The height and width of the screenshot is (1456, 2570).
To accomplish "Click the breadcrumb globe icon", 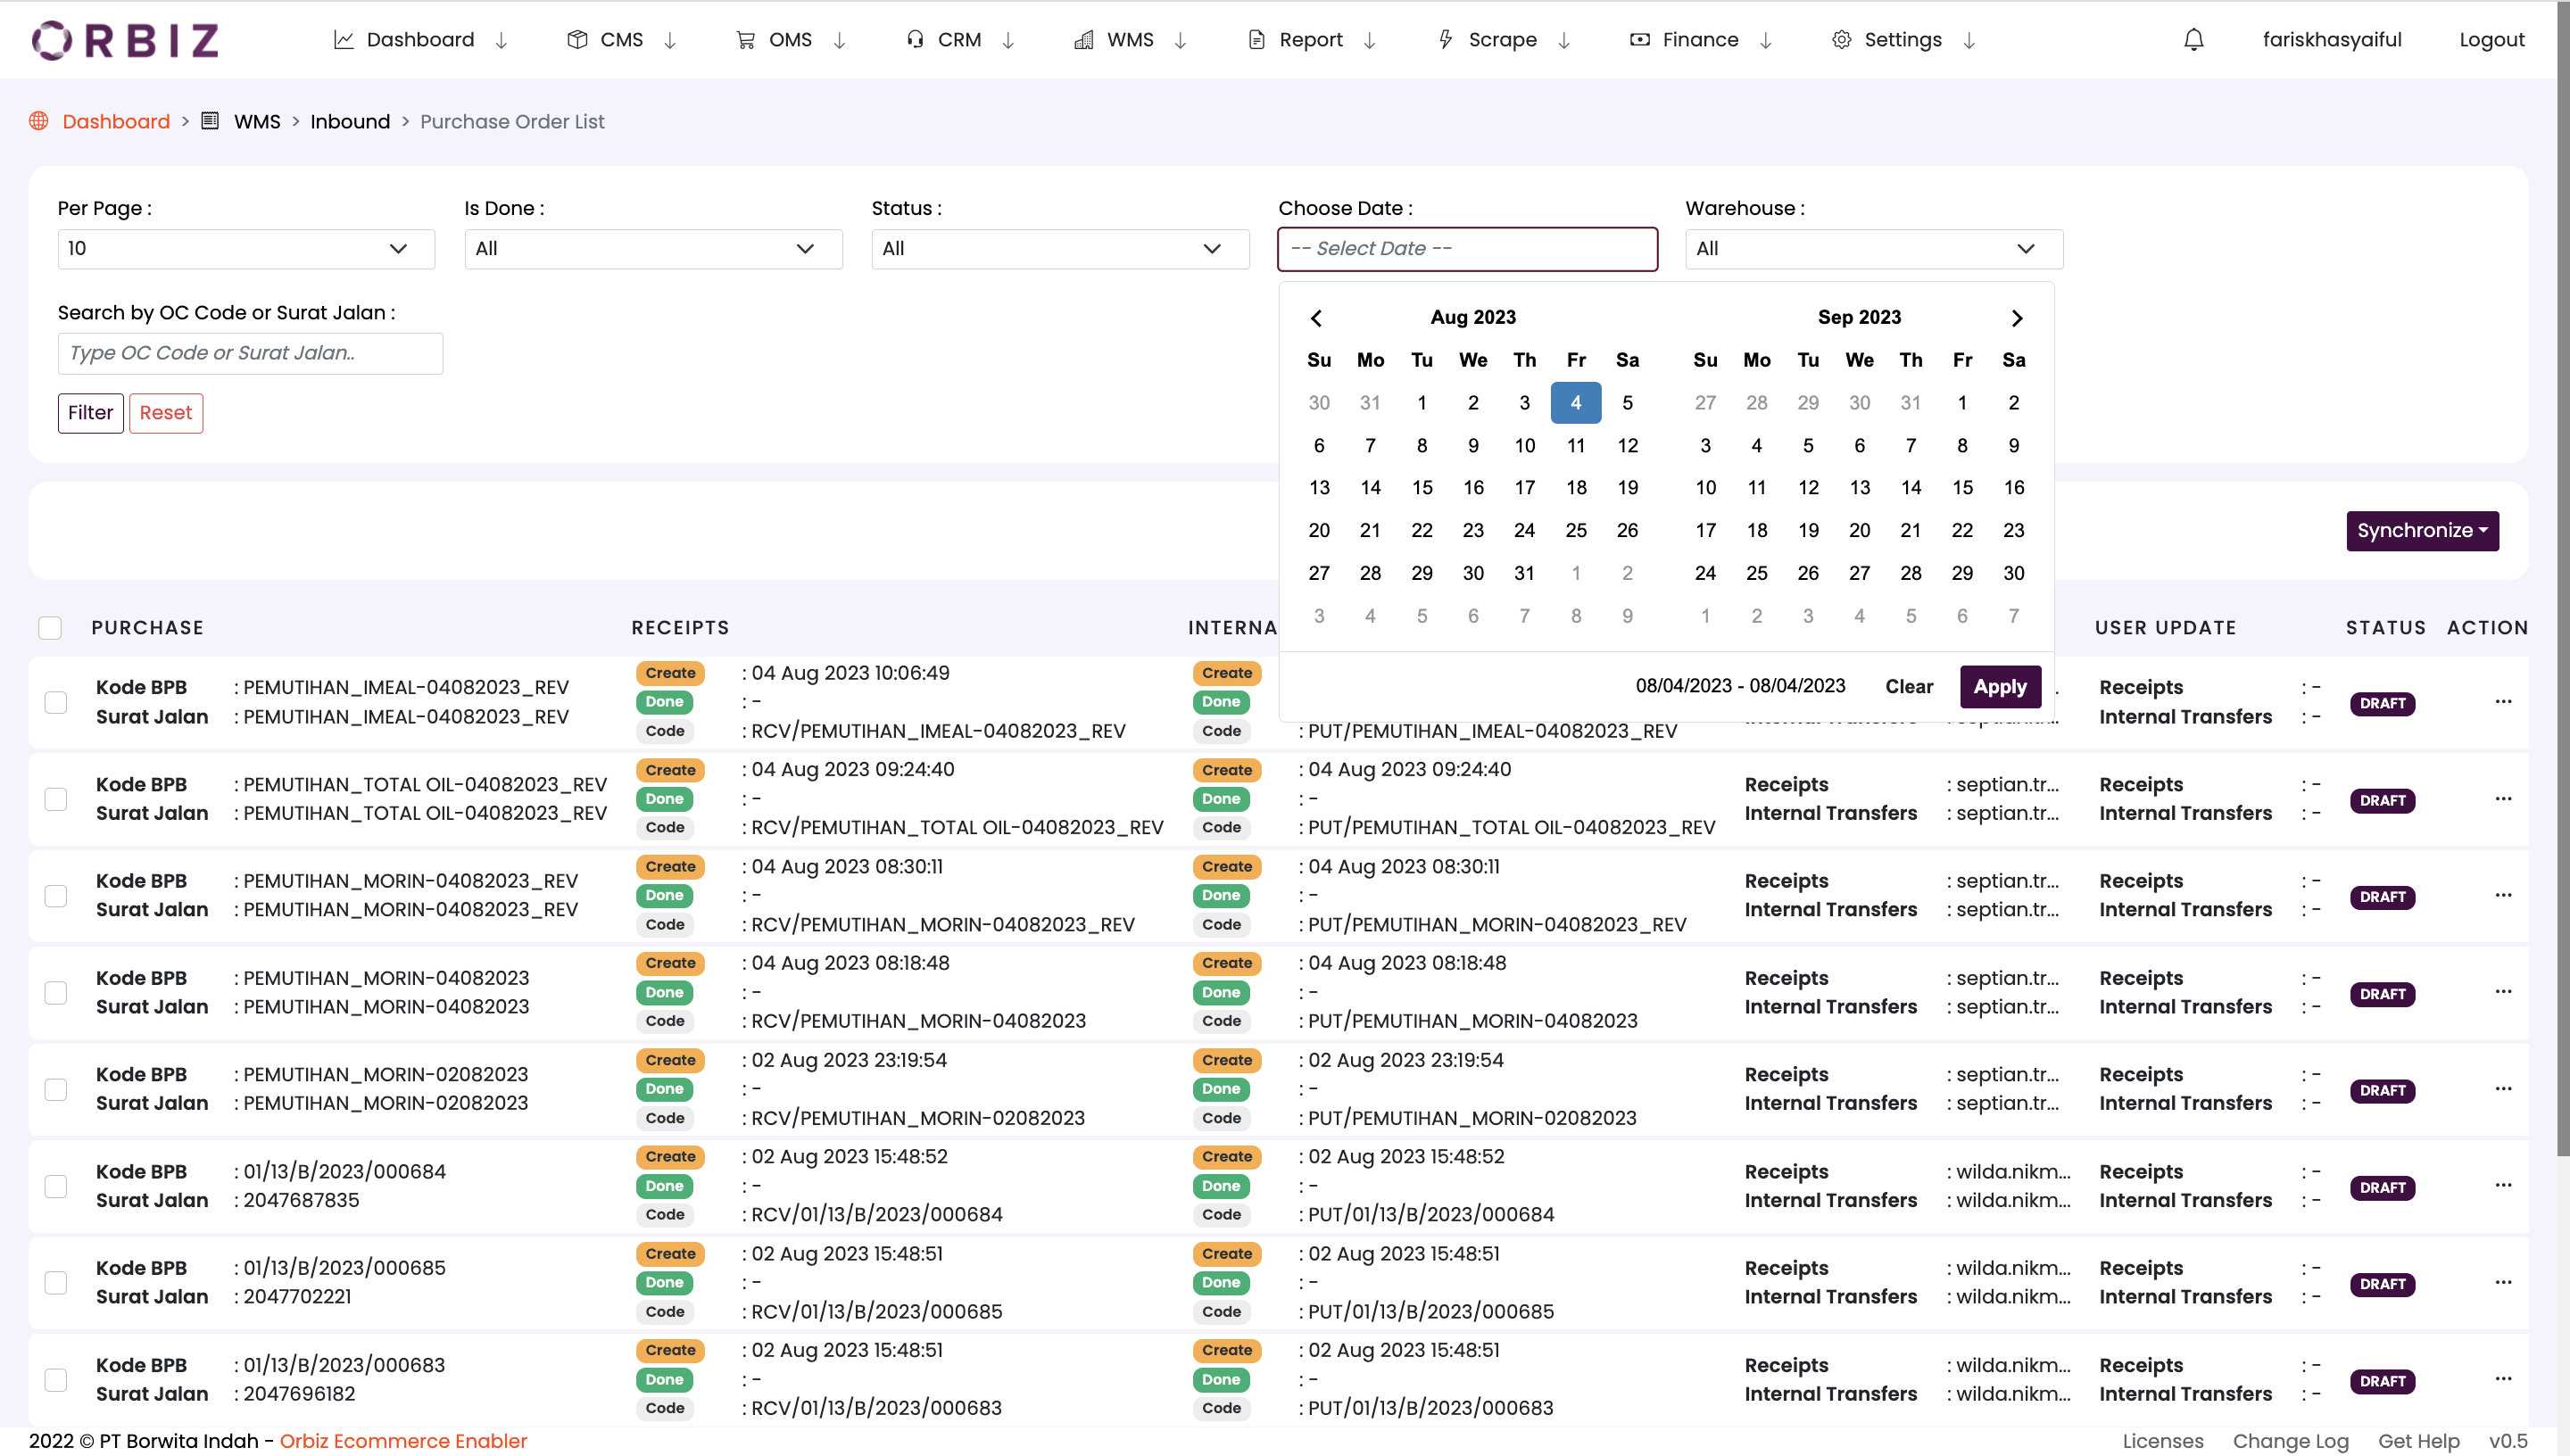I will pos(39,121).
